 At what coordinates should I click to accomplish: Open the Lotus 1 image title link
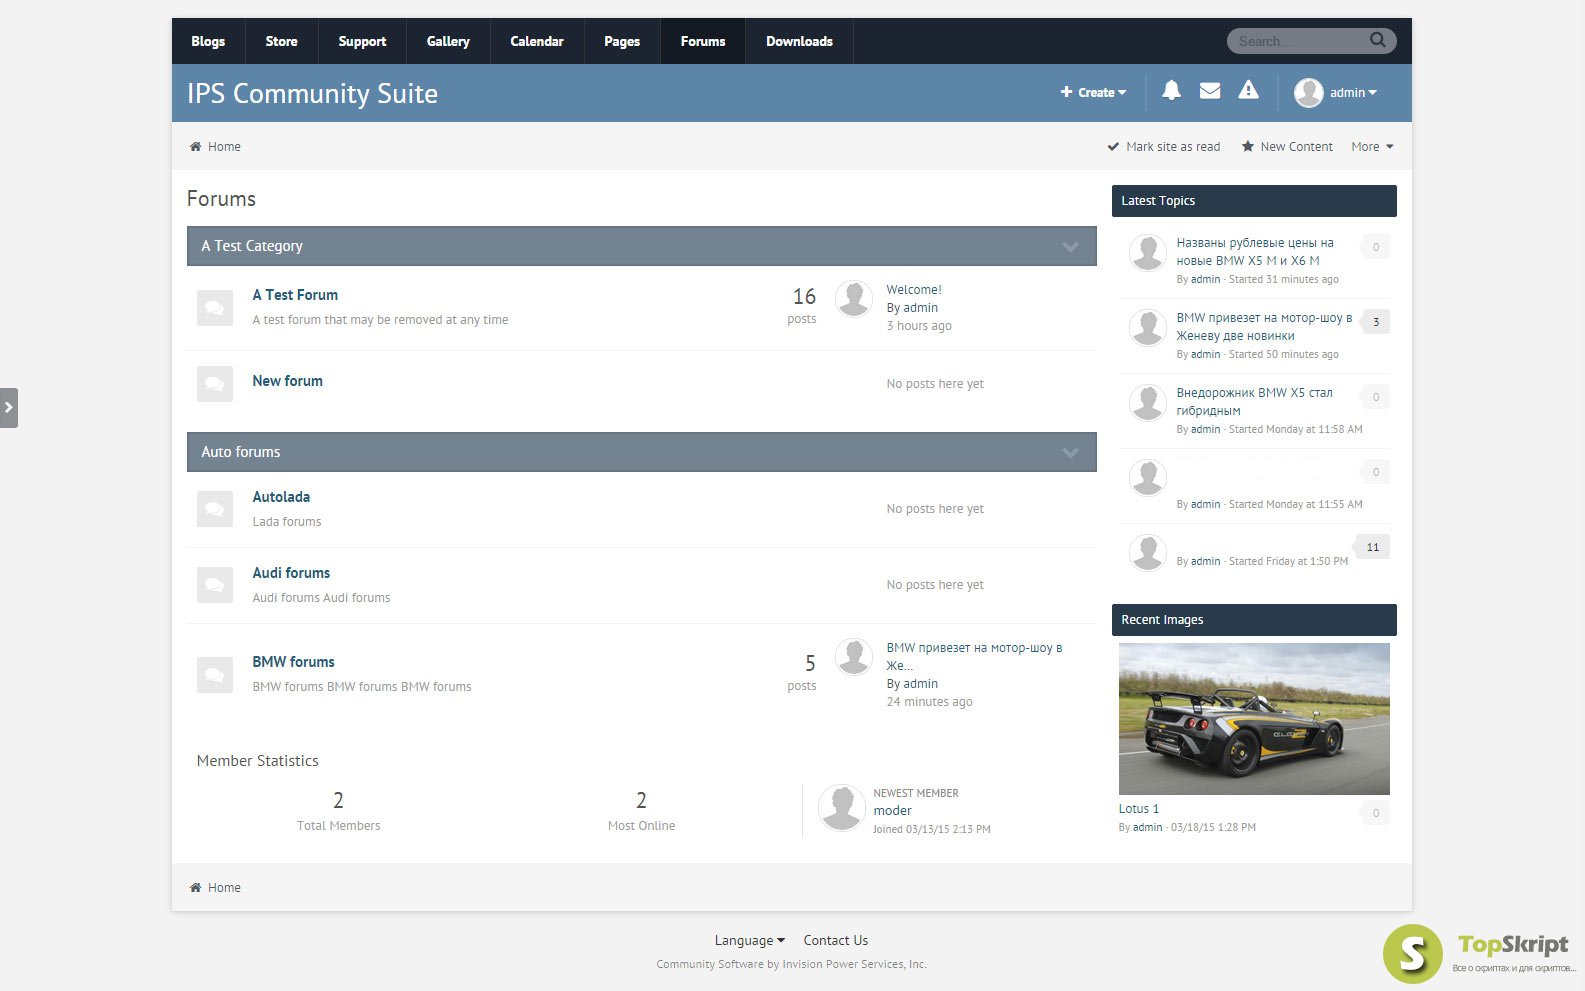coord(1138,809)
